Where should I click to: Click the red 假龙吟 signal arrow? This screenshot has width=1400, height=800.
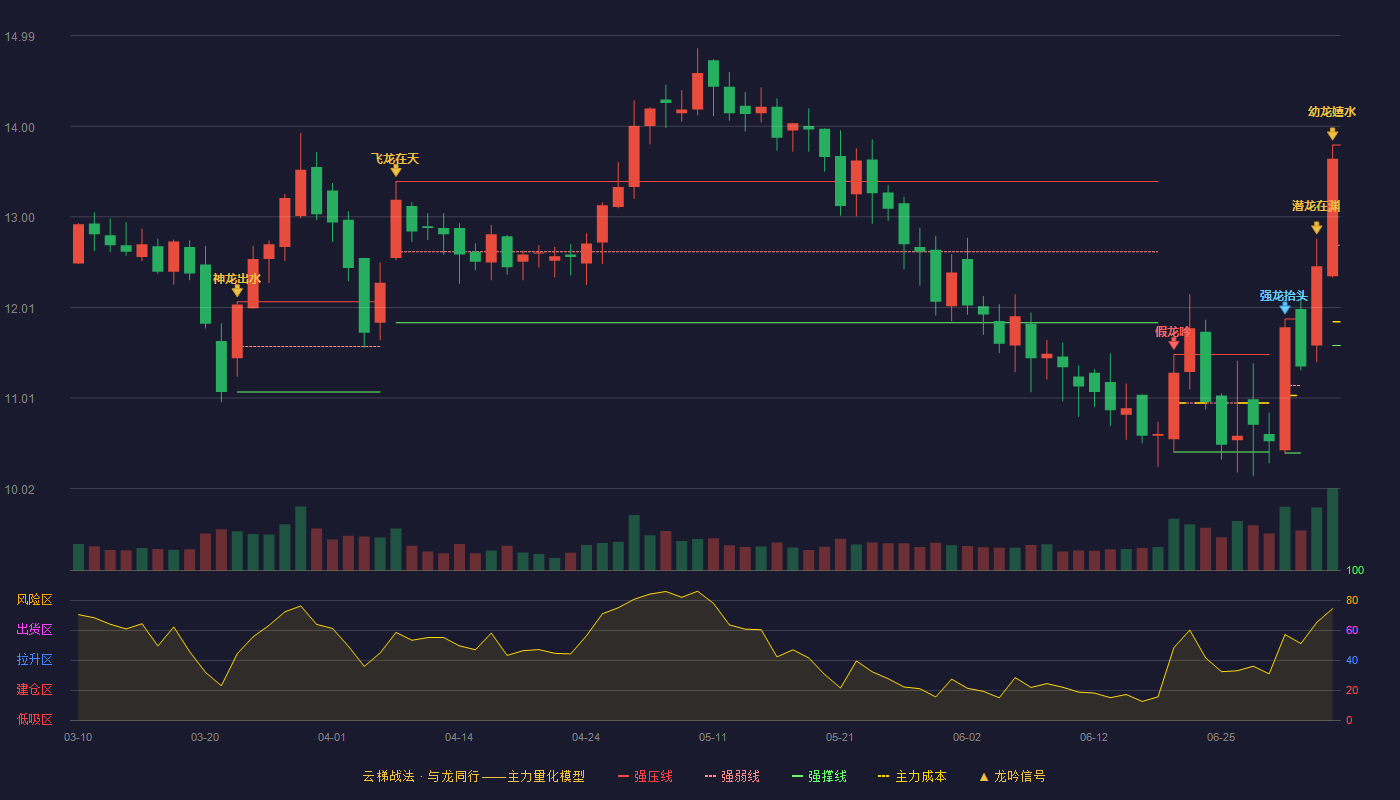(x=1174, y=344)
